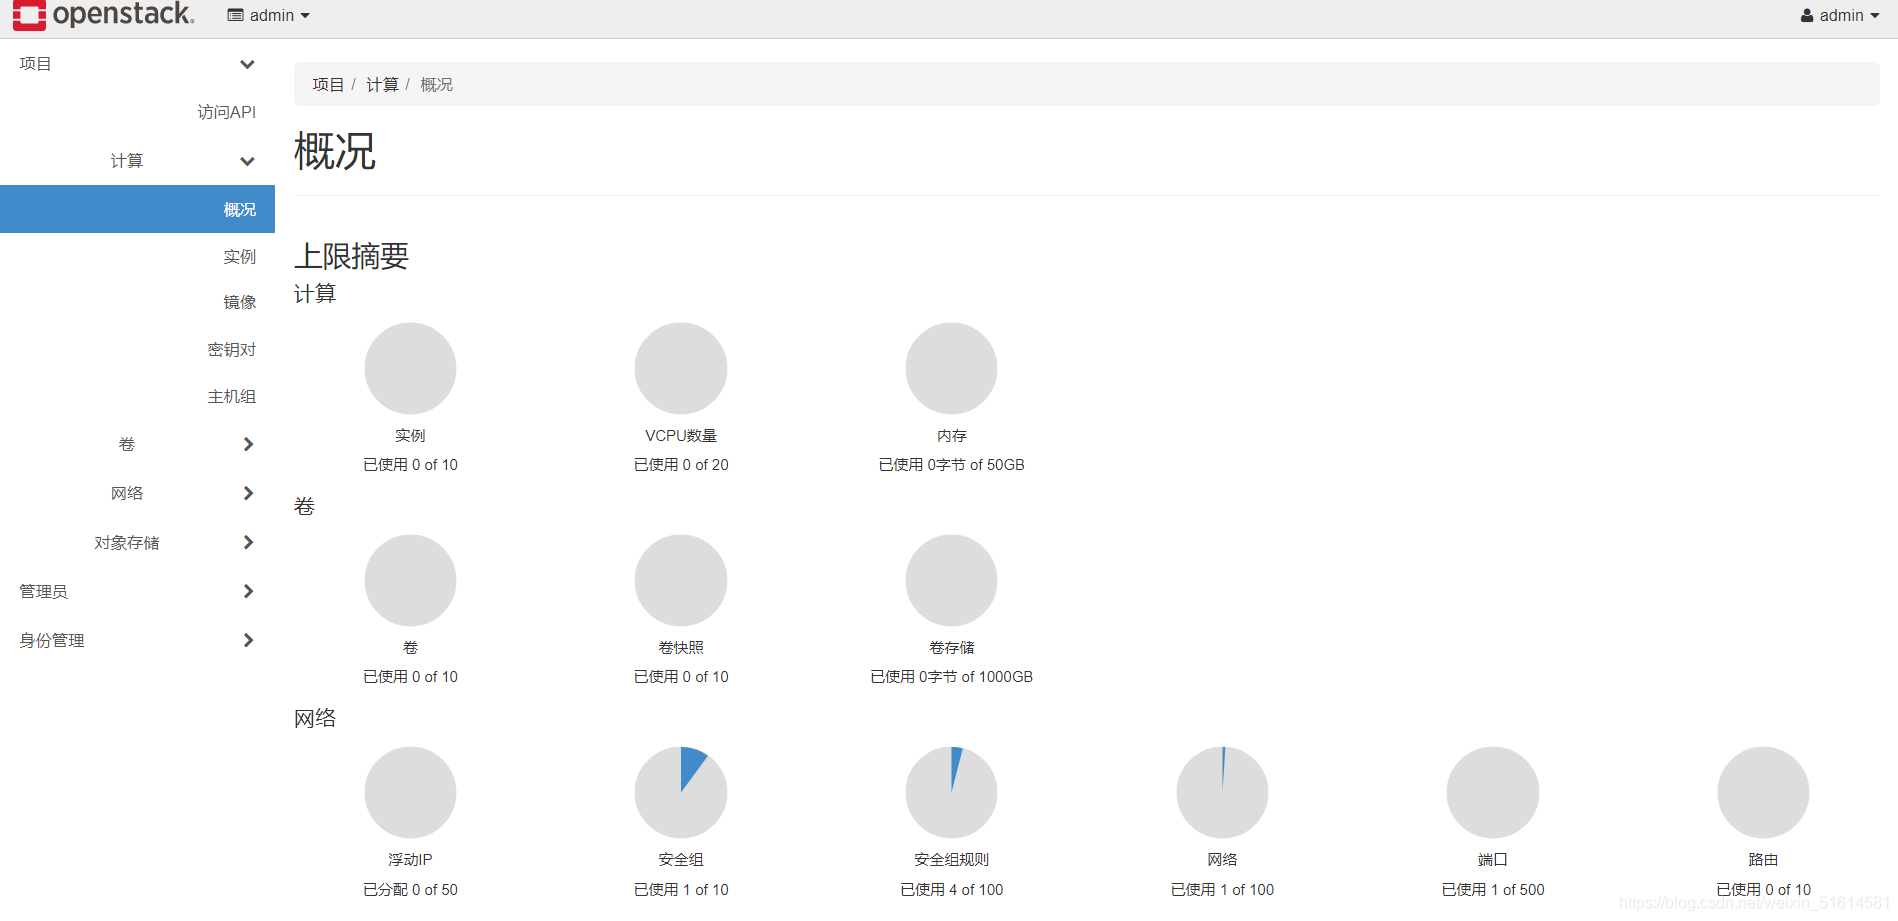Expand the 卷 sidebar group

tap(137, 444)
